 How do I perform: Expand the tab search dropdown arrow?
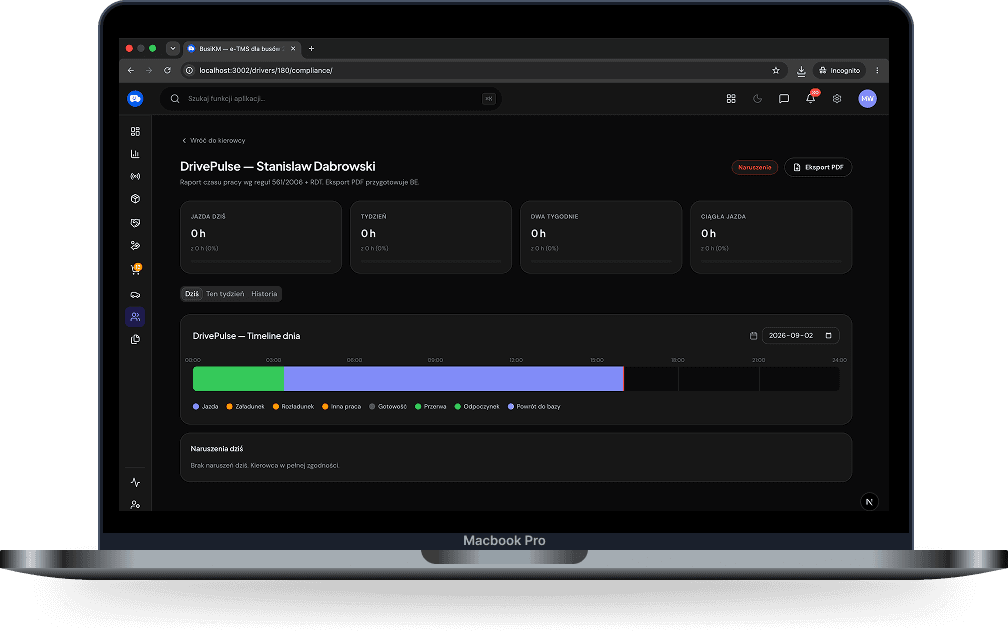coord(172,48)
